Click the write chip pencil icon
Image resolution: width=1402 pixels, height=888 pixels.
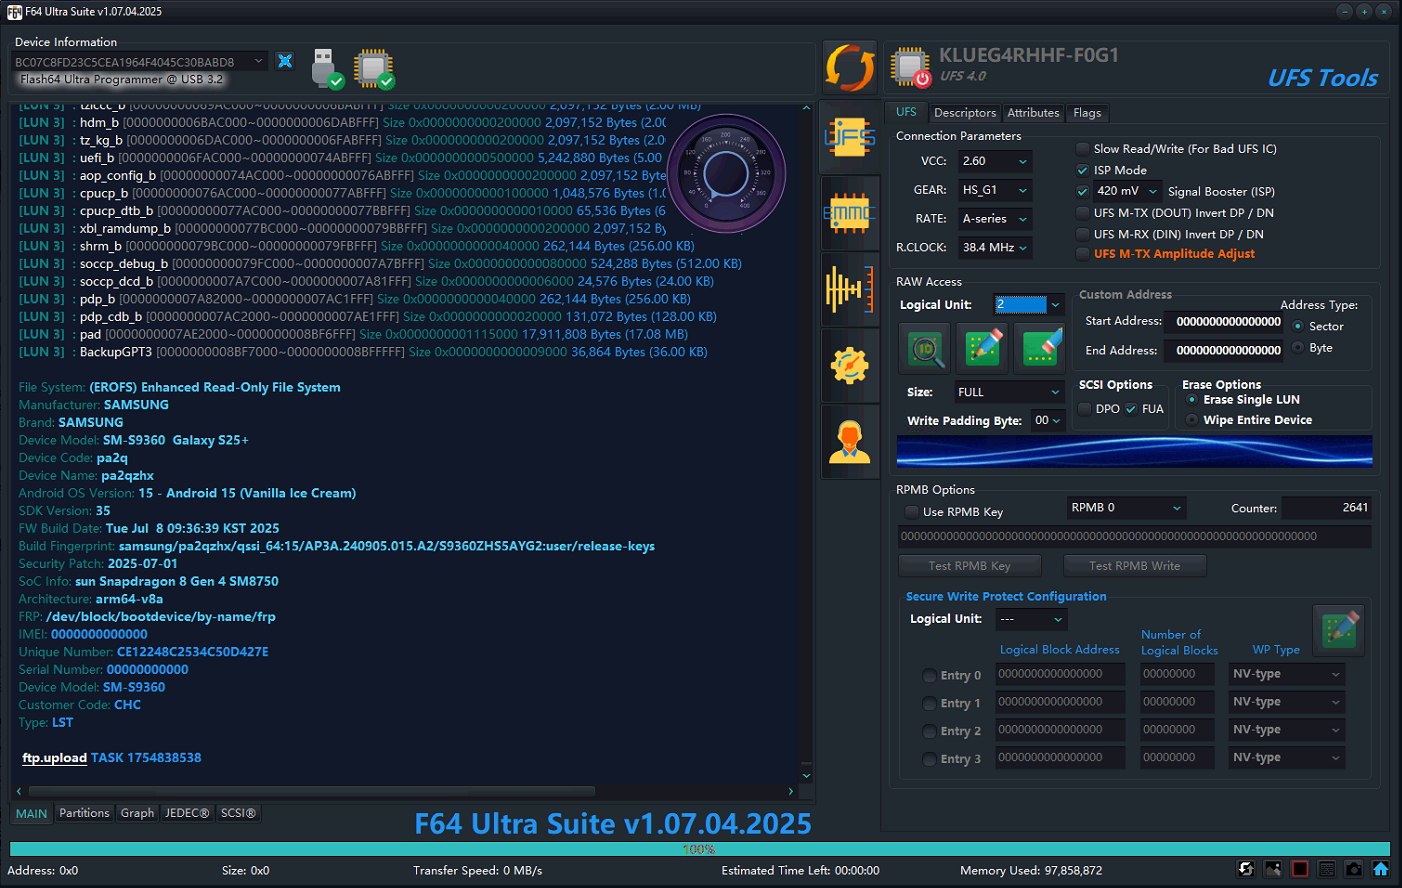pos(983,348)
